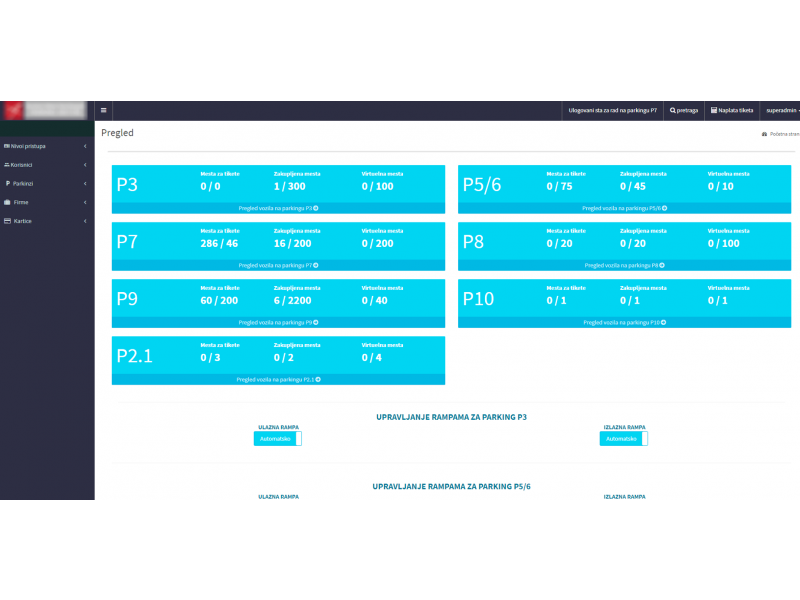Toggle the sidebar hamburger menu icon
The width and height of the screenshot is (800, 600).
104,110
